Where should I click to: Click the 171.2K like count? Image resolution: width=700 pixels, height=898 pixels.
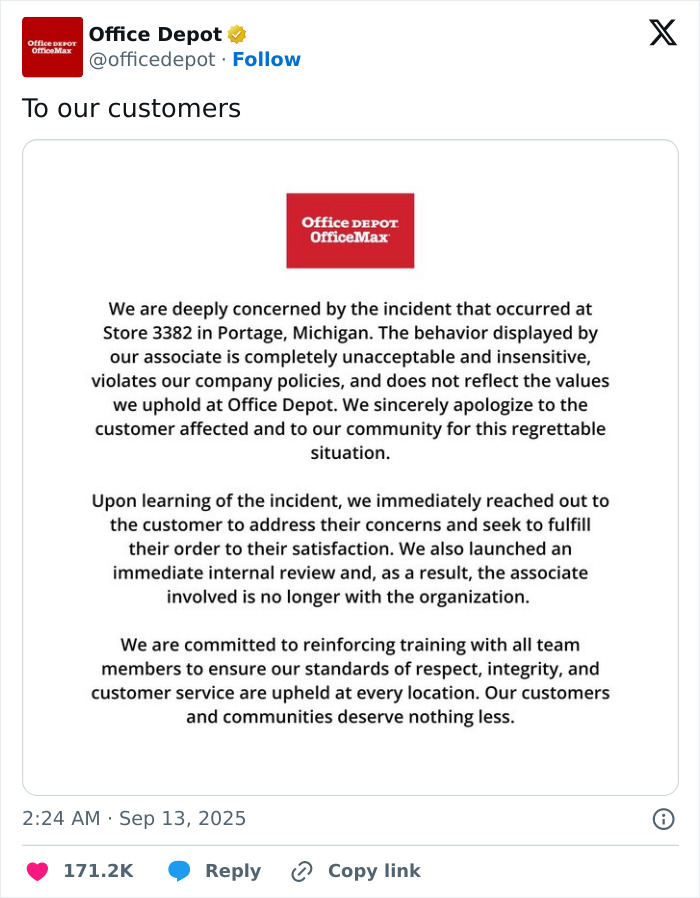pos(98,870)
